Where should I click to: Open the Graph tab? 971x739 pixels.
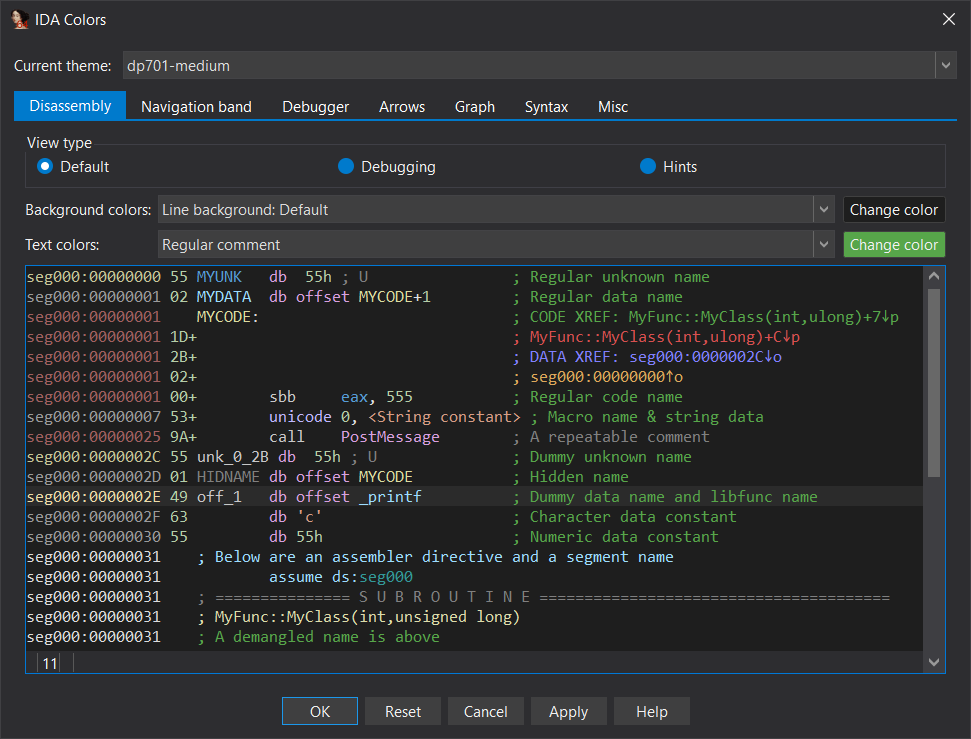click(x=474, y=106)
